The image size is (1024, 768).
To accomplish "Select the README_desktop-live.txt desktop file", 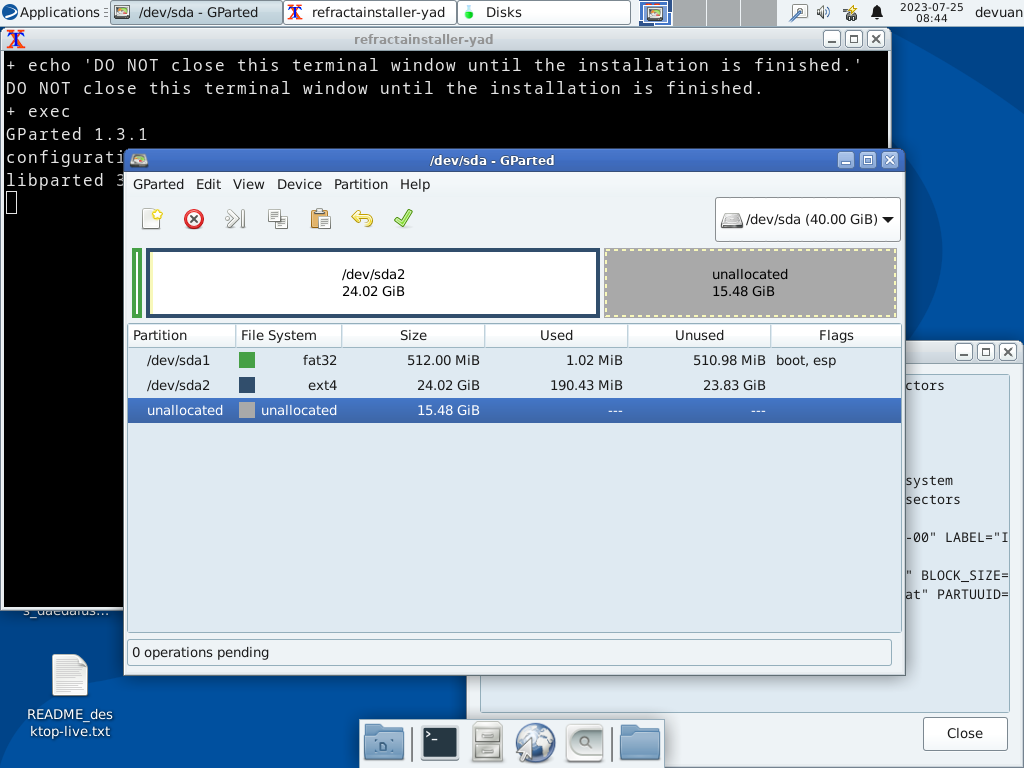I will pos(70,696).
